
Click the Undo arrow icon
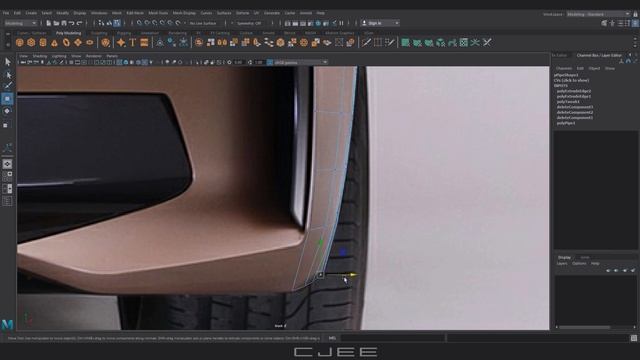point(71,23)
